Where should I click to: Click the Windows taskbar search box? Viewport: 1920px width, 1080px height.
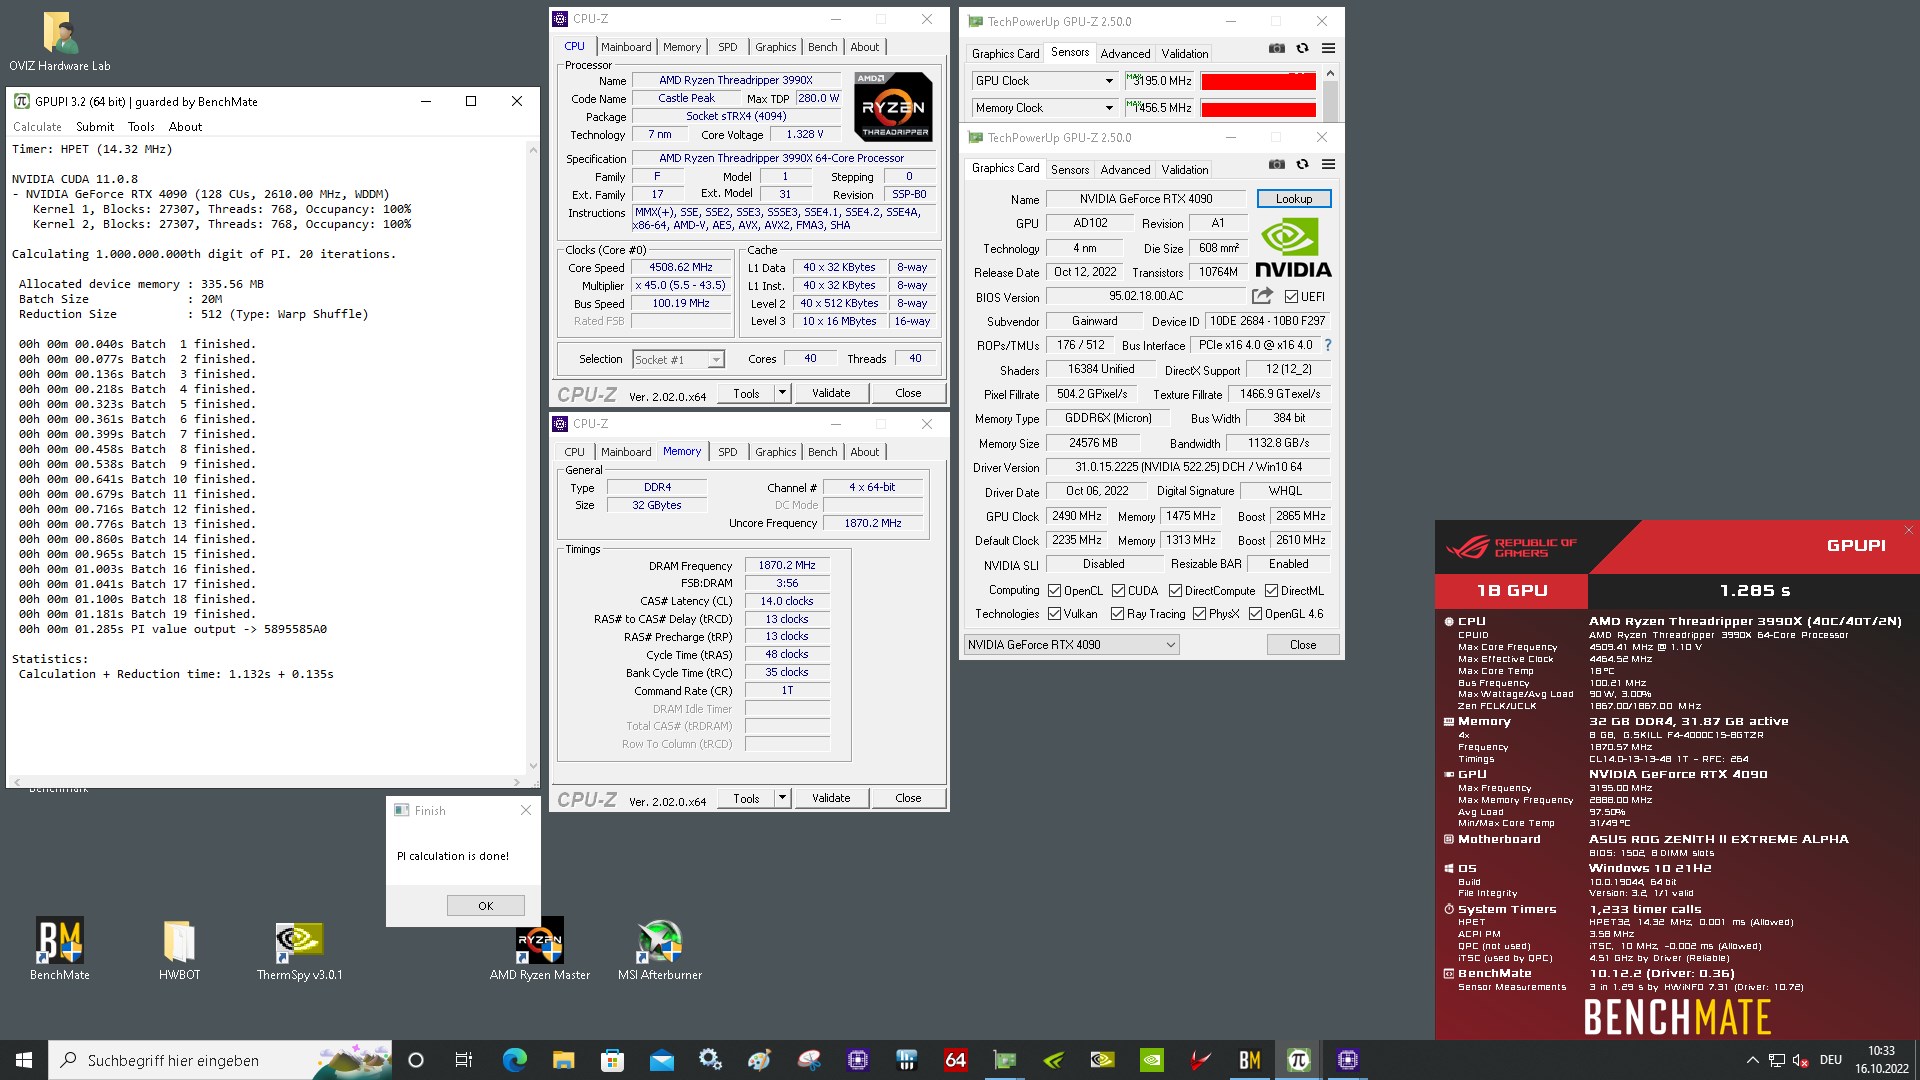tap(220, 1060)
